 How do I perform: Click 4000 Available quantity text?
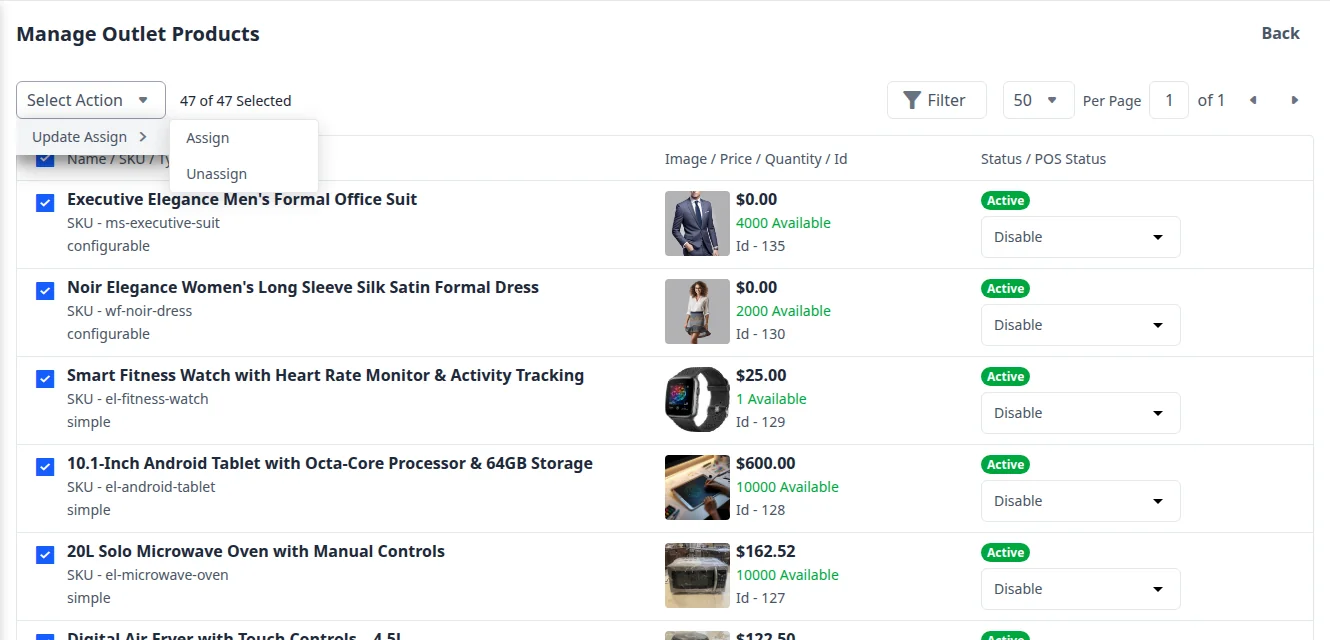point(783,223)
